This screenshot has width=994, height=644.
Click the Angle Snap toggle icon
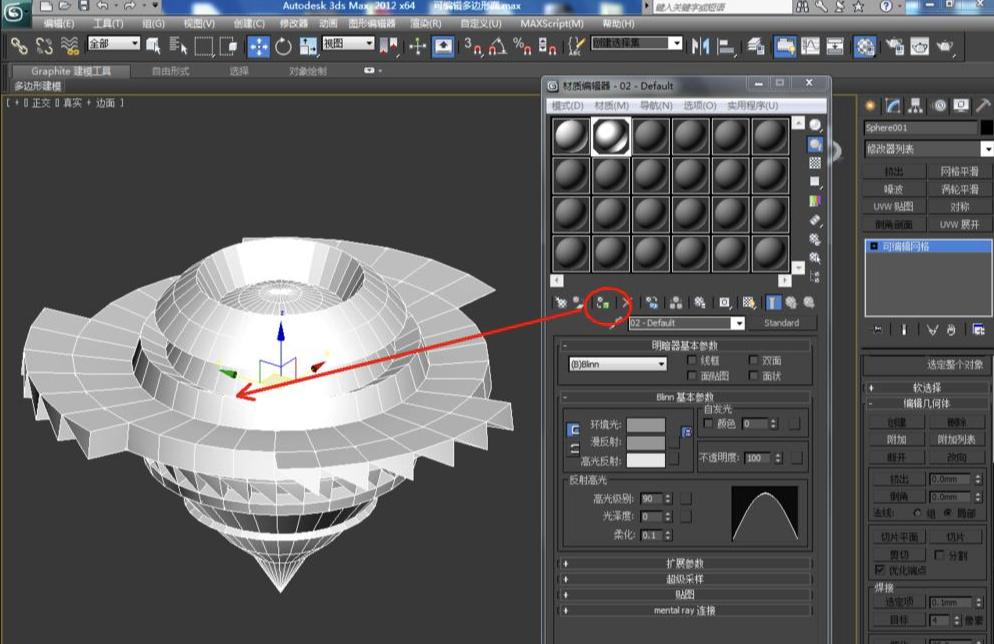click(x=498, y=46)
